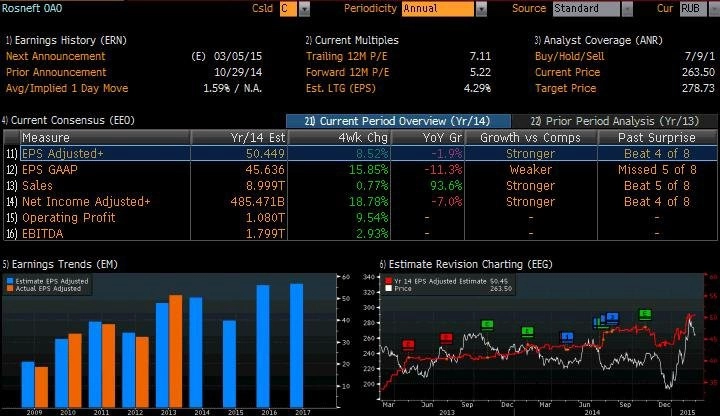The width and height of the screenshot is (720, 416).
Task: Click the 8.999T Sales estimate
Action: click(265, 186)
